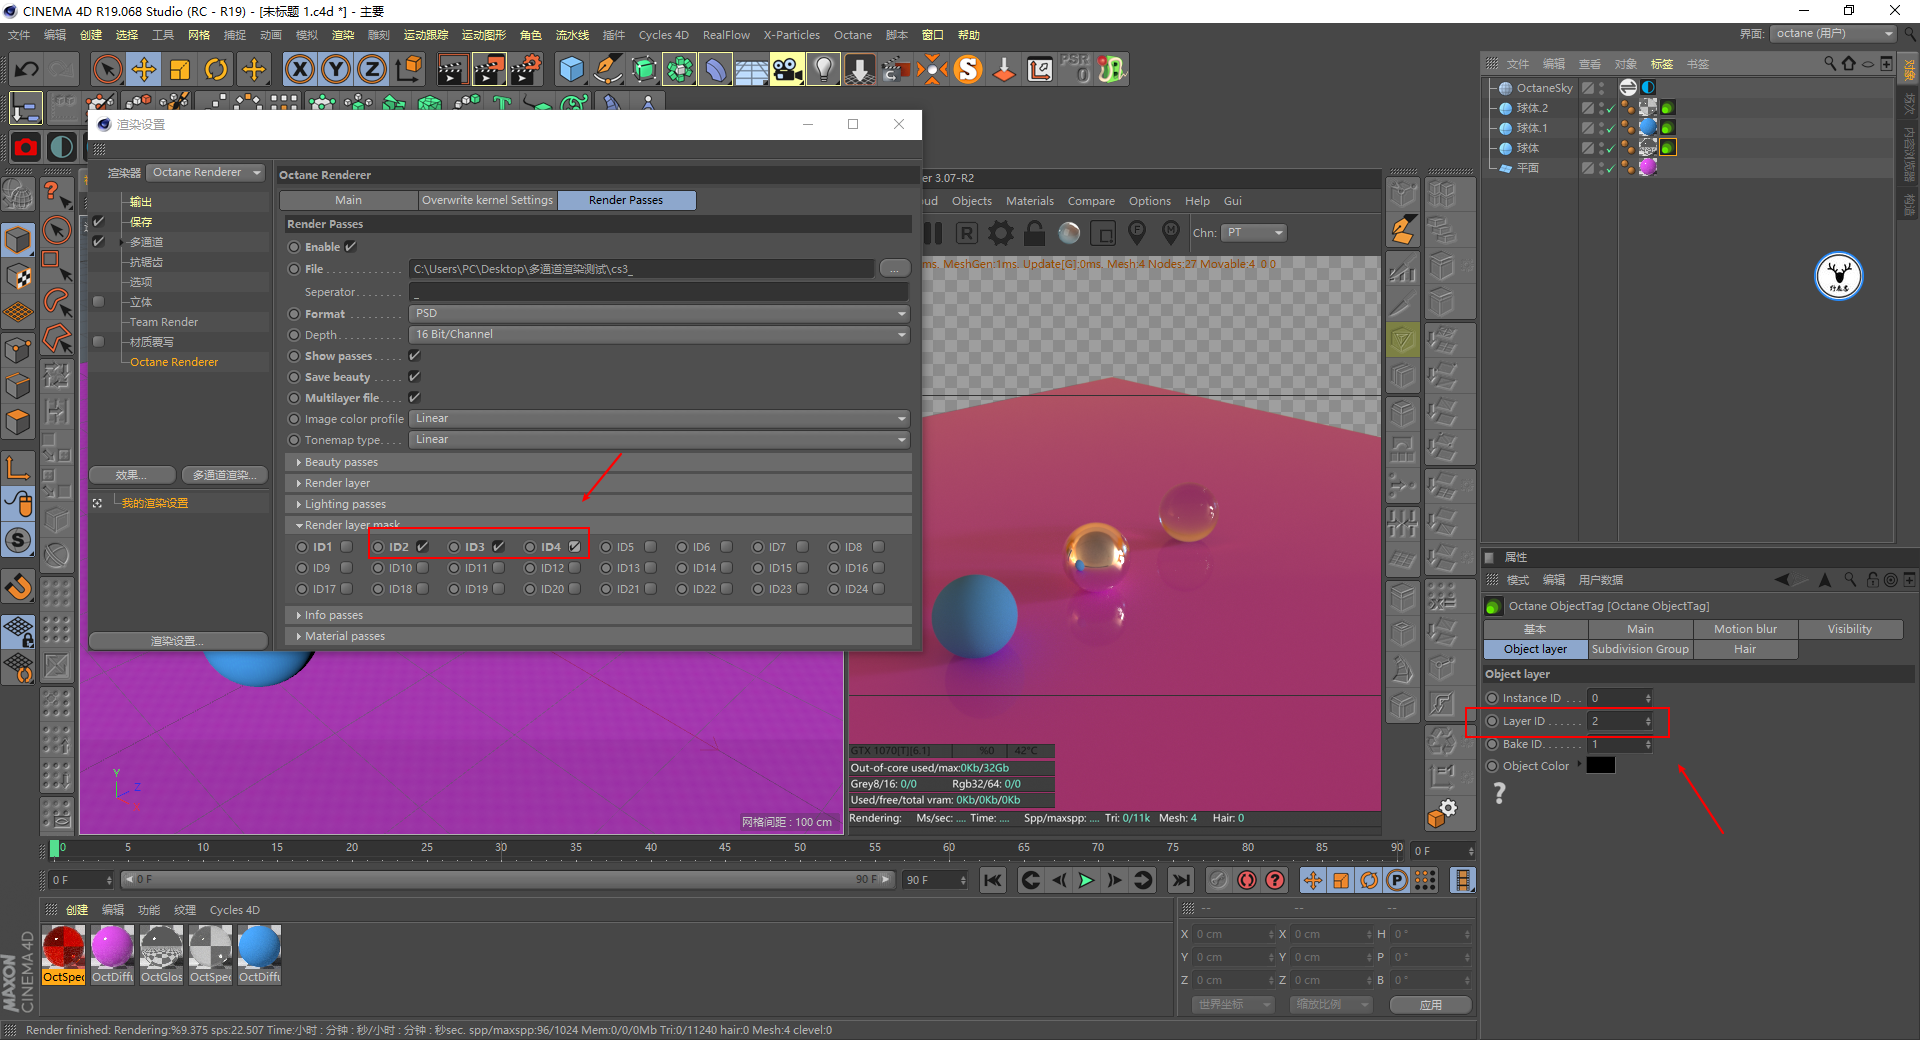
Task: Add a Camera object
Action: pyautogui.click(x=787, y=69)
